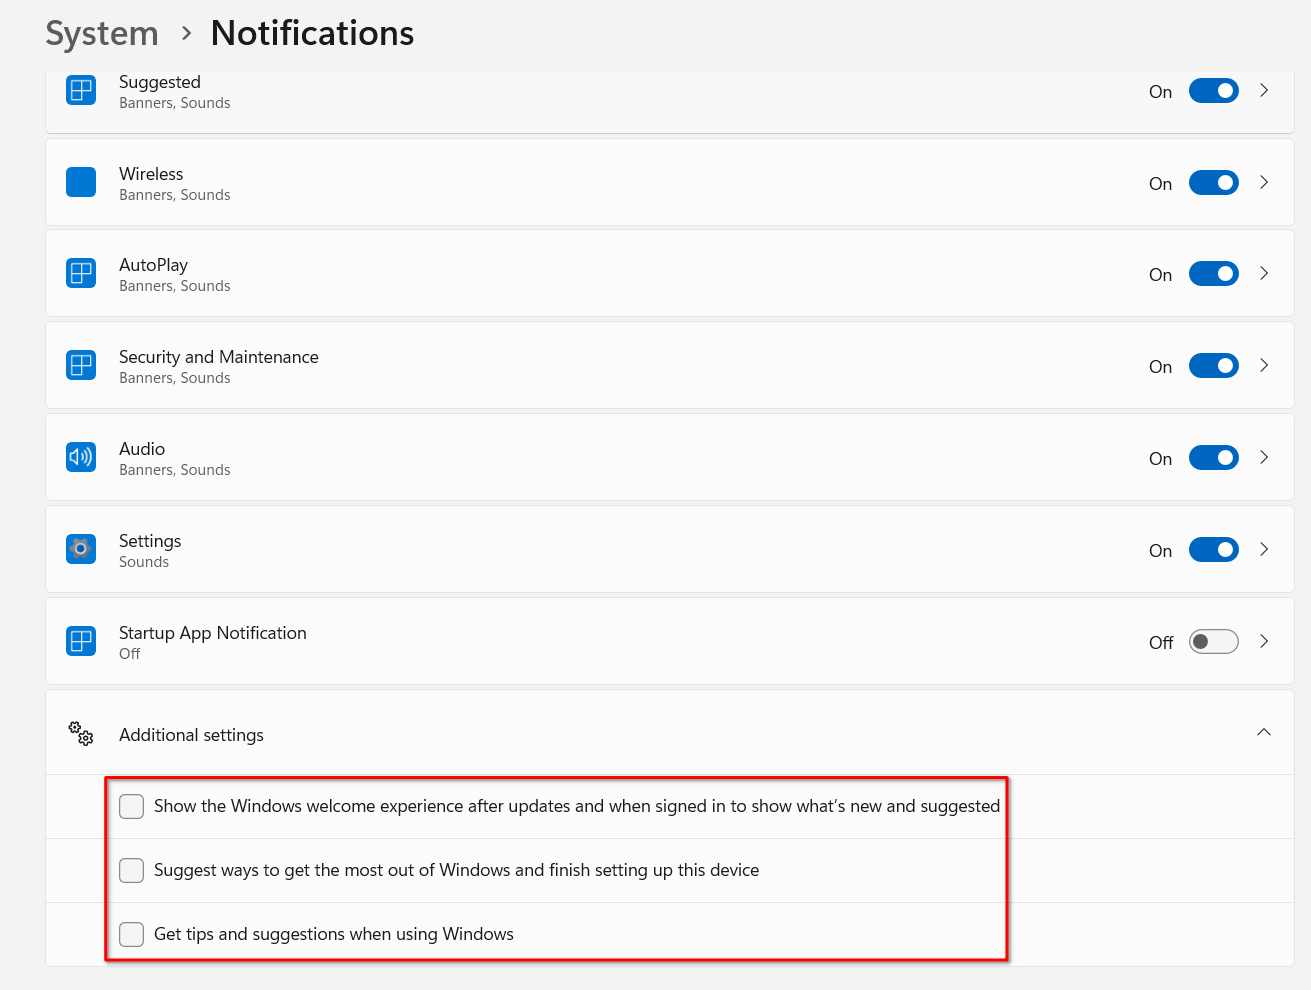This screenshot has height=990, width=1311.
Task: Check 'Get tips and suggestions' checkbox
Action: (x=132, y=934)
